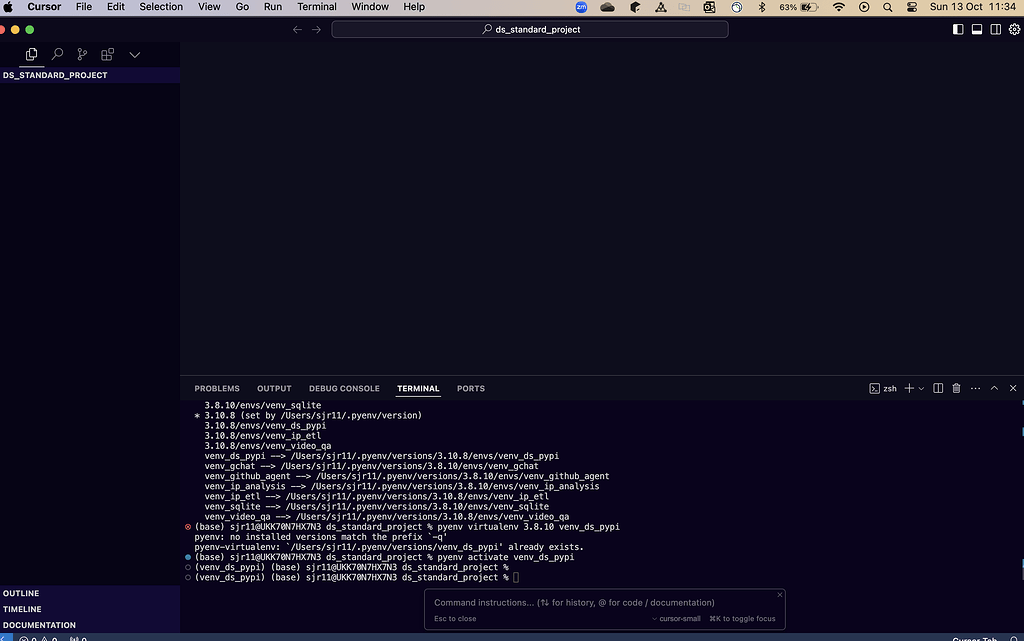1024x641 pixels.
Task: Open the Explorer view in the activity bar
Action: click(x=31, y=55)
